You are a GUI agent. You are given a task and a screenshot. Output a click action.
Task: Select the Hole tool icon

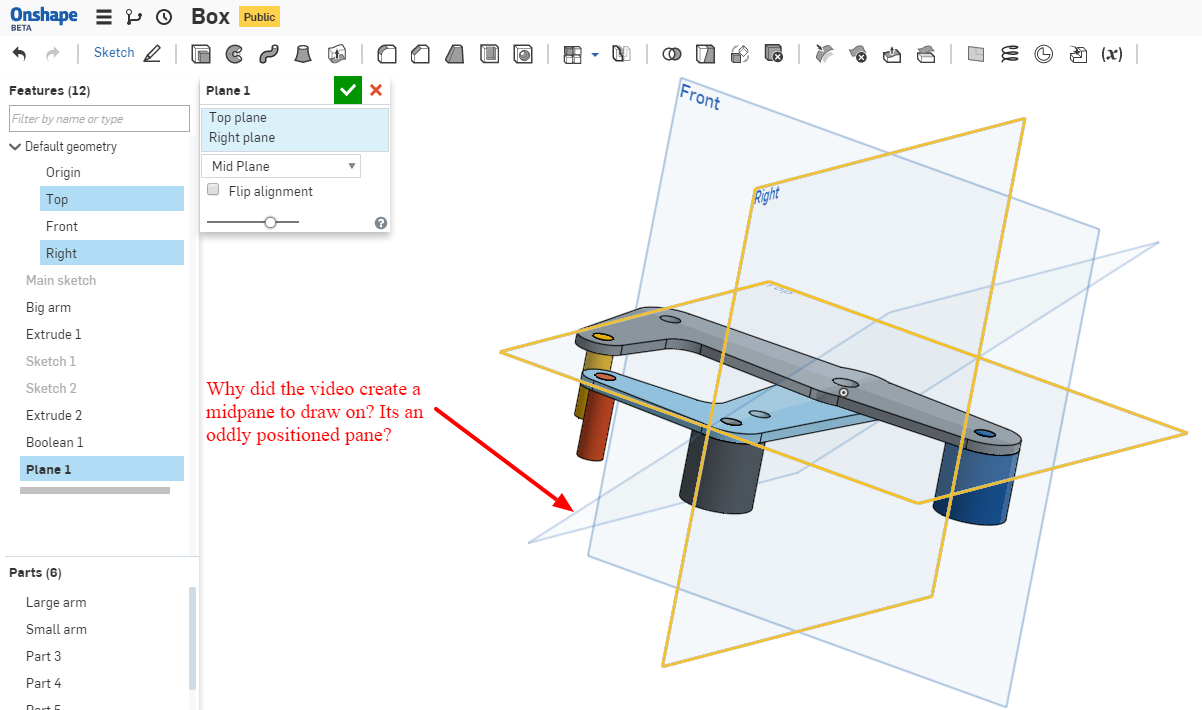[523, 54]
